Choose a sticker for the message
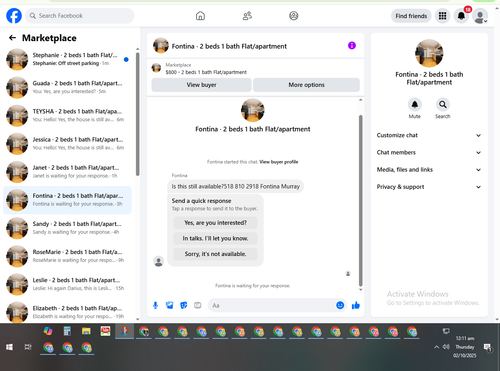 184,305
